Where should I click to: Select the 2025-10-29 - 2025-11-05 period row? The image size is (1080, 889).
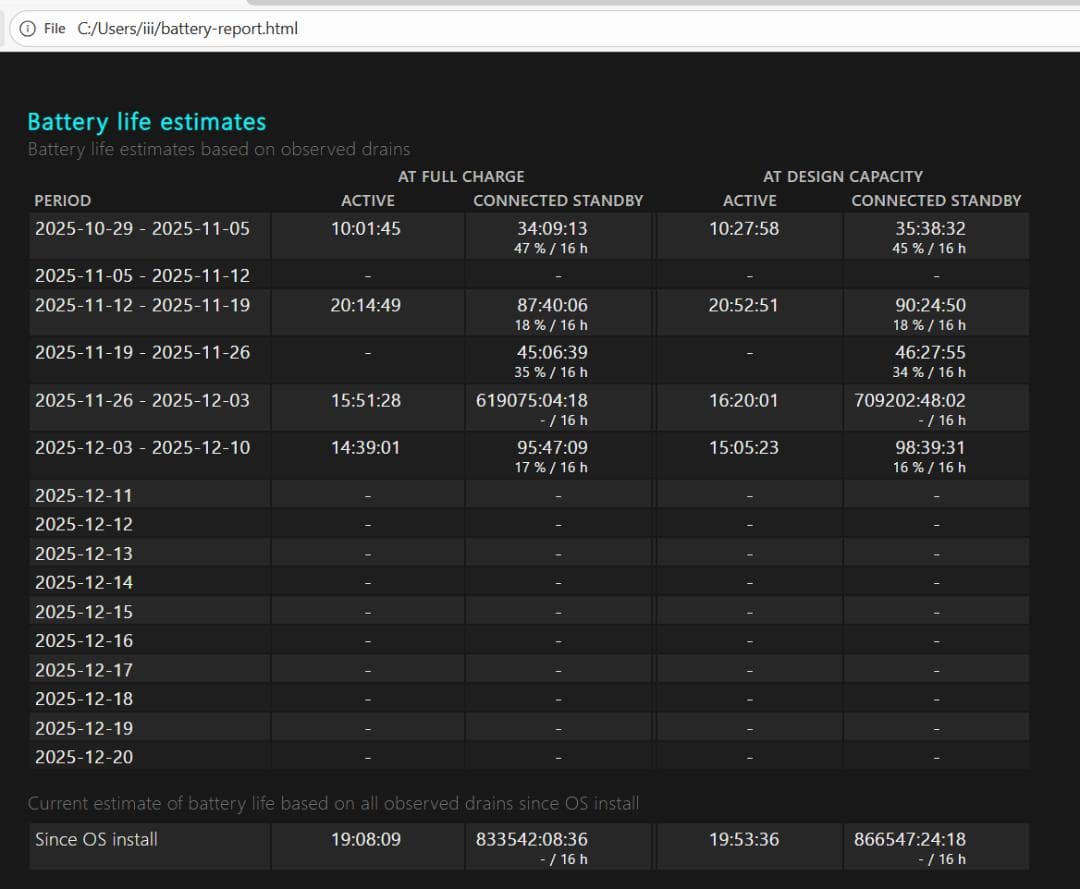tap(142, 228)
